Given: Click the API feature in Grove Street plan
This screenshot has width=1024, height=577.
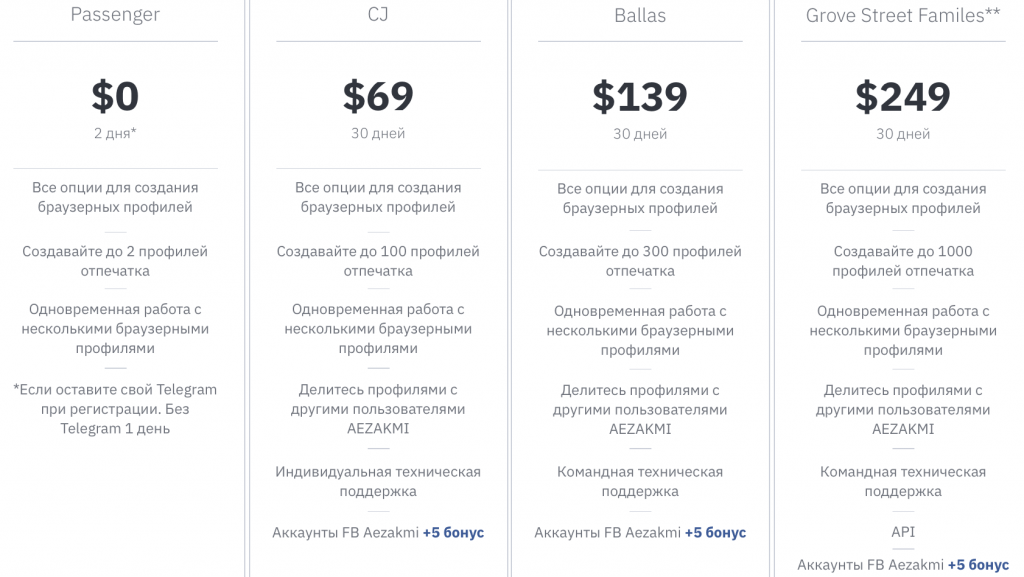Looking at the screenshot, I should click(903, 532).
